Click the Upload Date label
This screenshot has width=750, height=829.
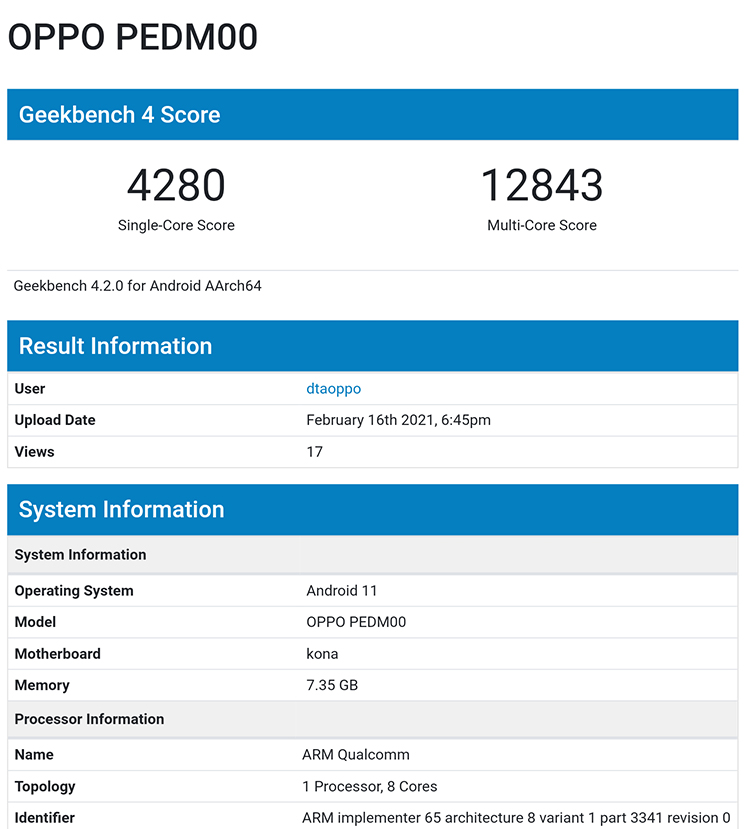[x=55, y=420]
